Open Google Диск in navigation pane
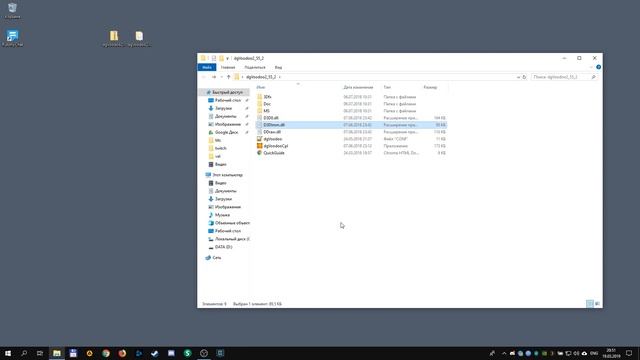The height and width of the screenshot is (360, 640). pyautogui.click(x=226, y=132)
